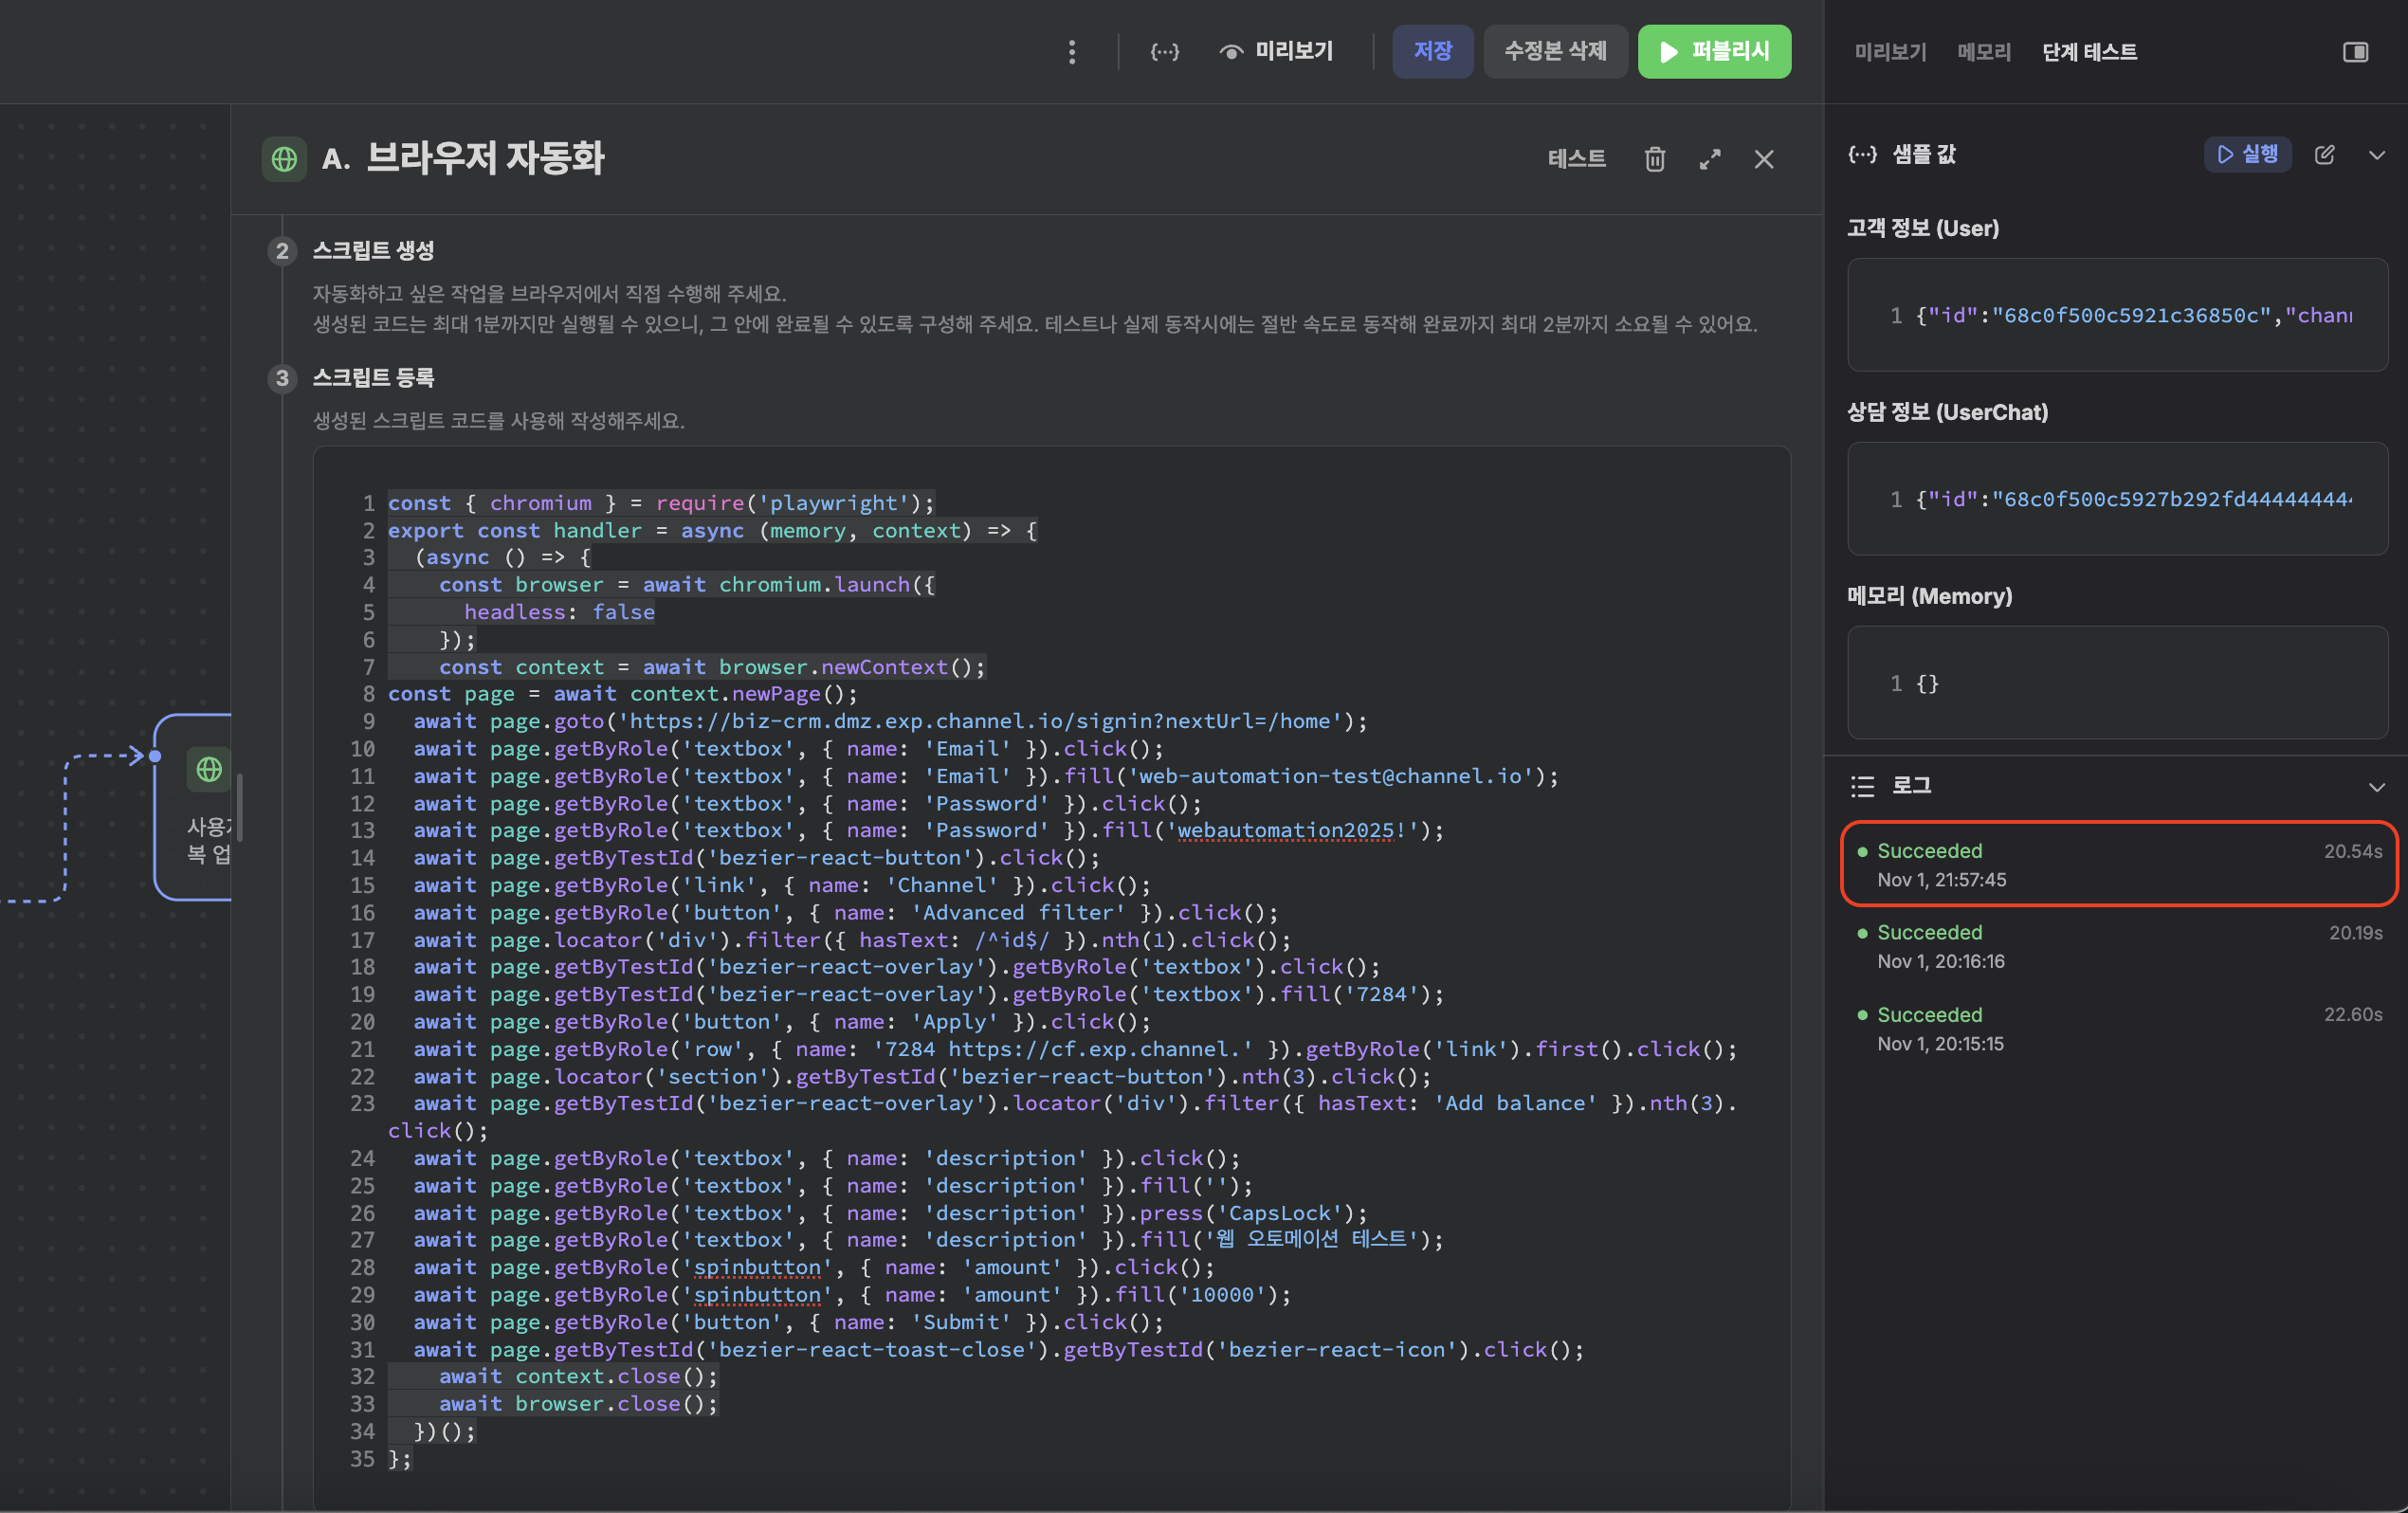Run the sample with 실행 button
The height and width of the screenshot is (1513, 2408).
click(2247, 154)
